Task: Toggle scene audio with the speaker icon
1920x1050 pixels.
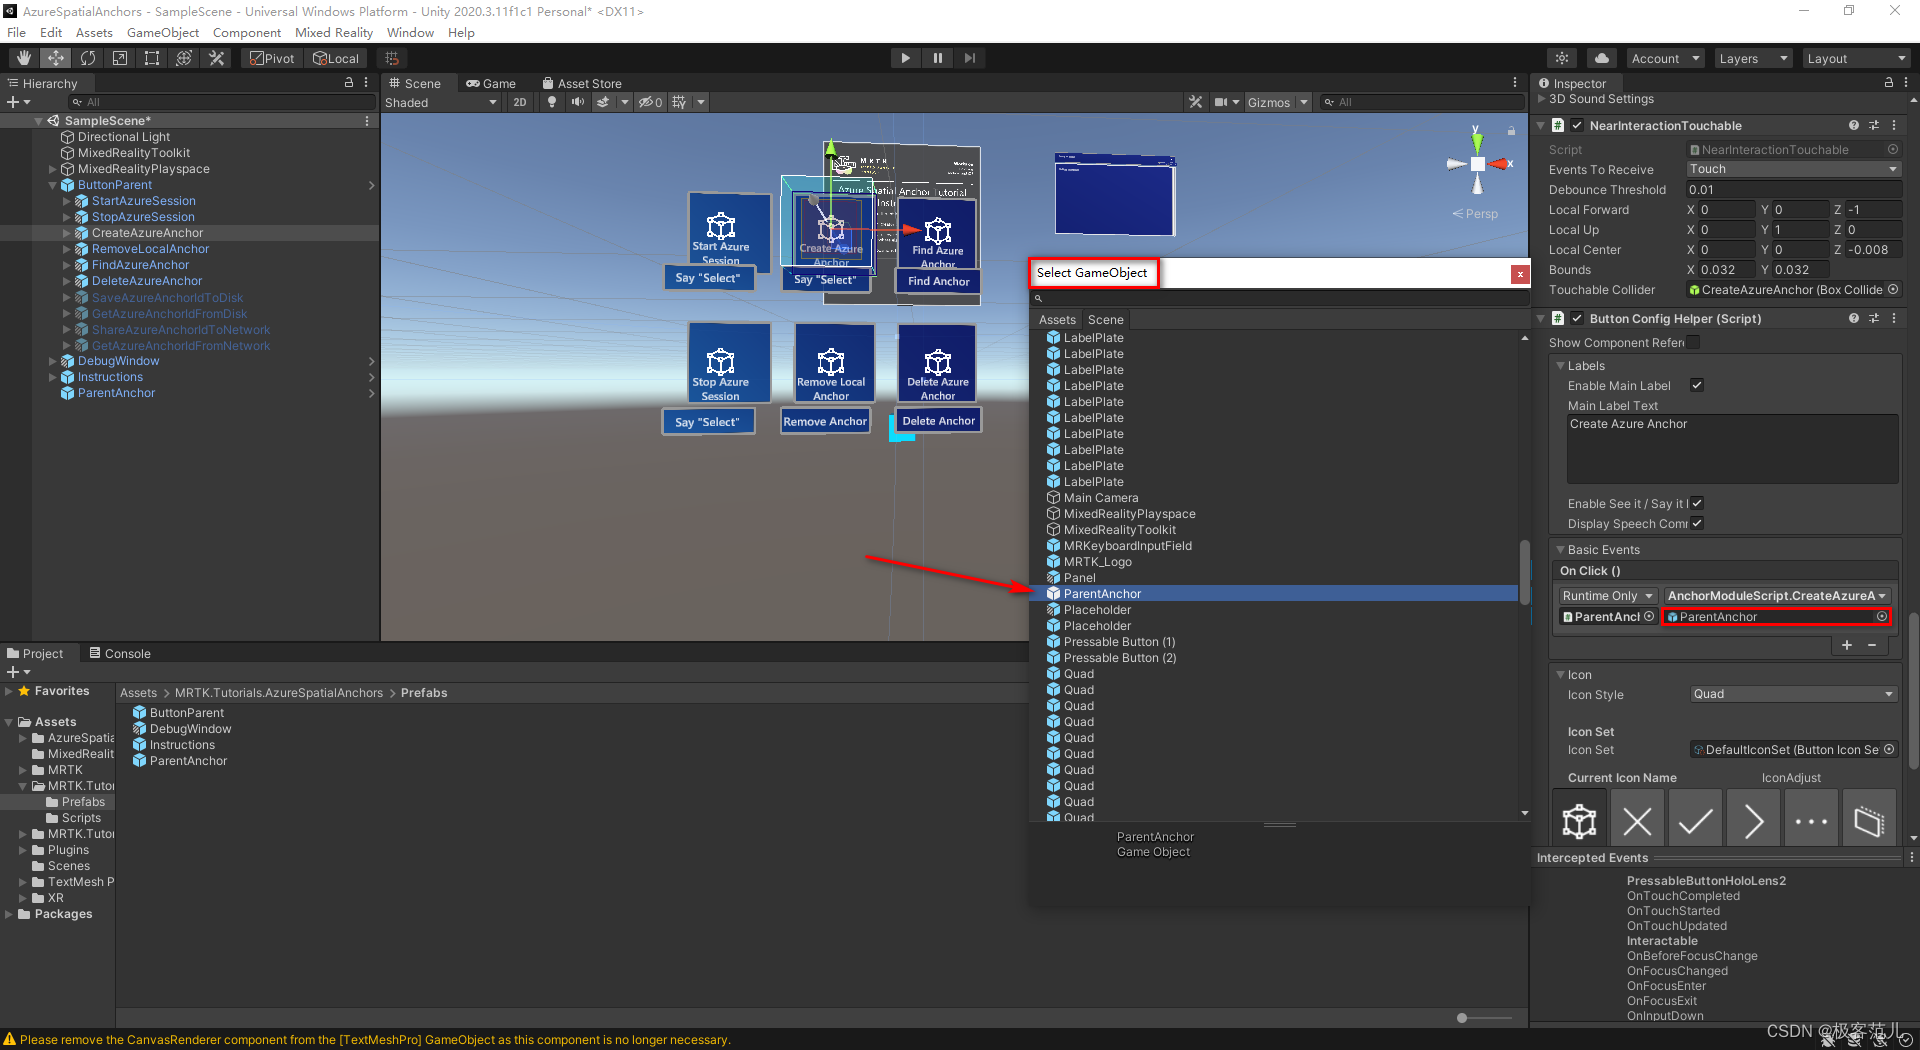Action: pos(578,102)
